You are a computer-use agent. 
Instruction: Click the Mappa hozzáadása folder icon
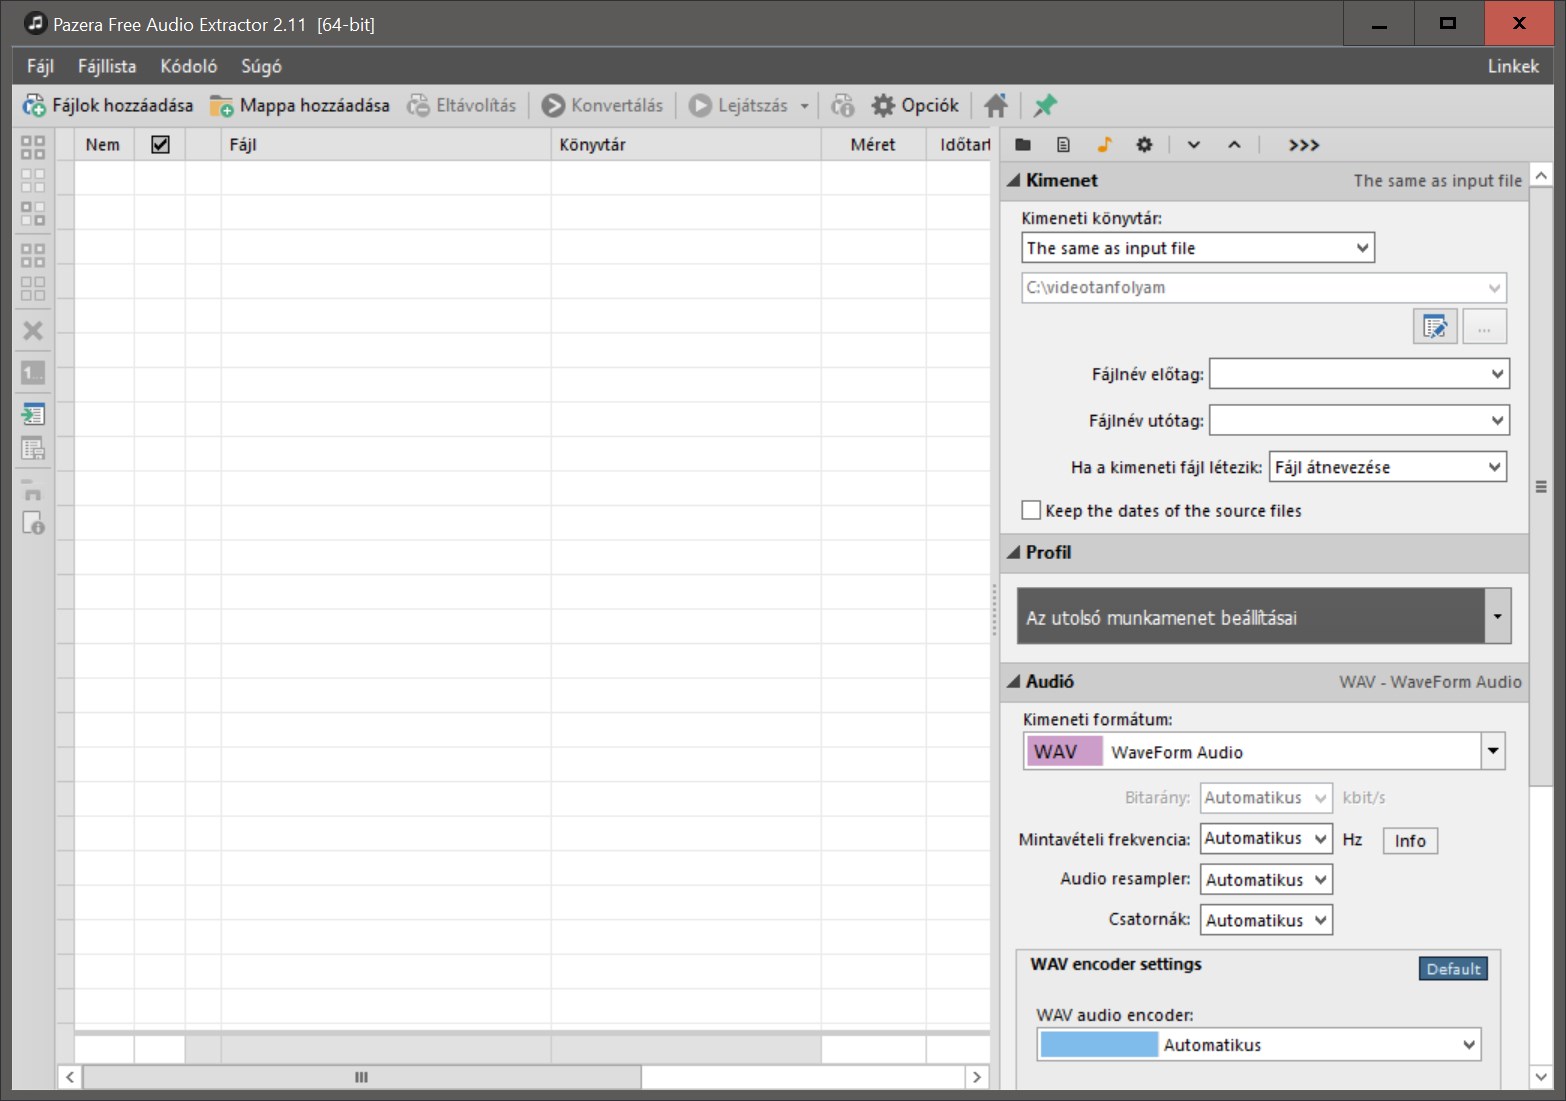[x=221, y=106]
